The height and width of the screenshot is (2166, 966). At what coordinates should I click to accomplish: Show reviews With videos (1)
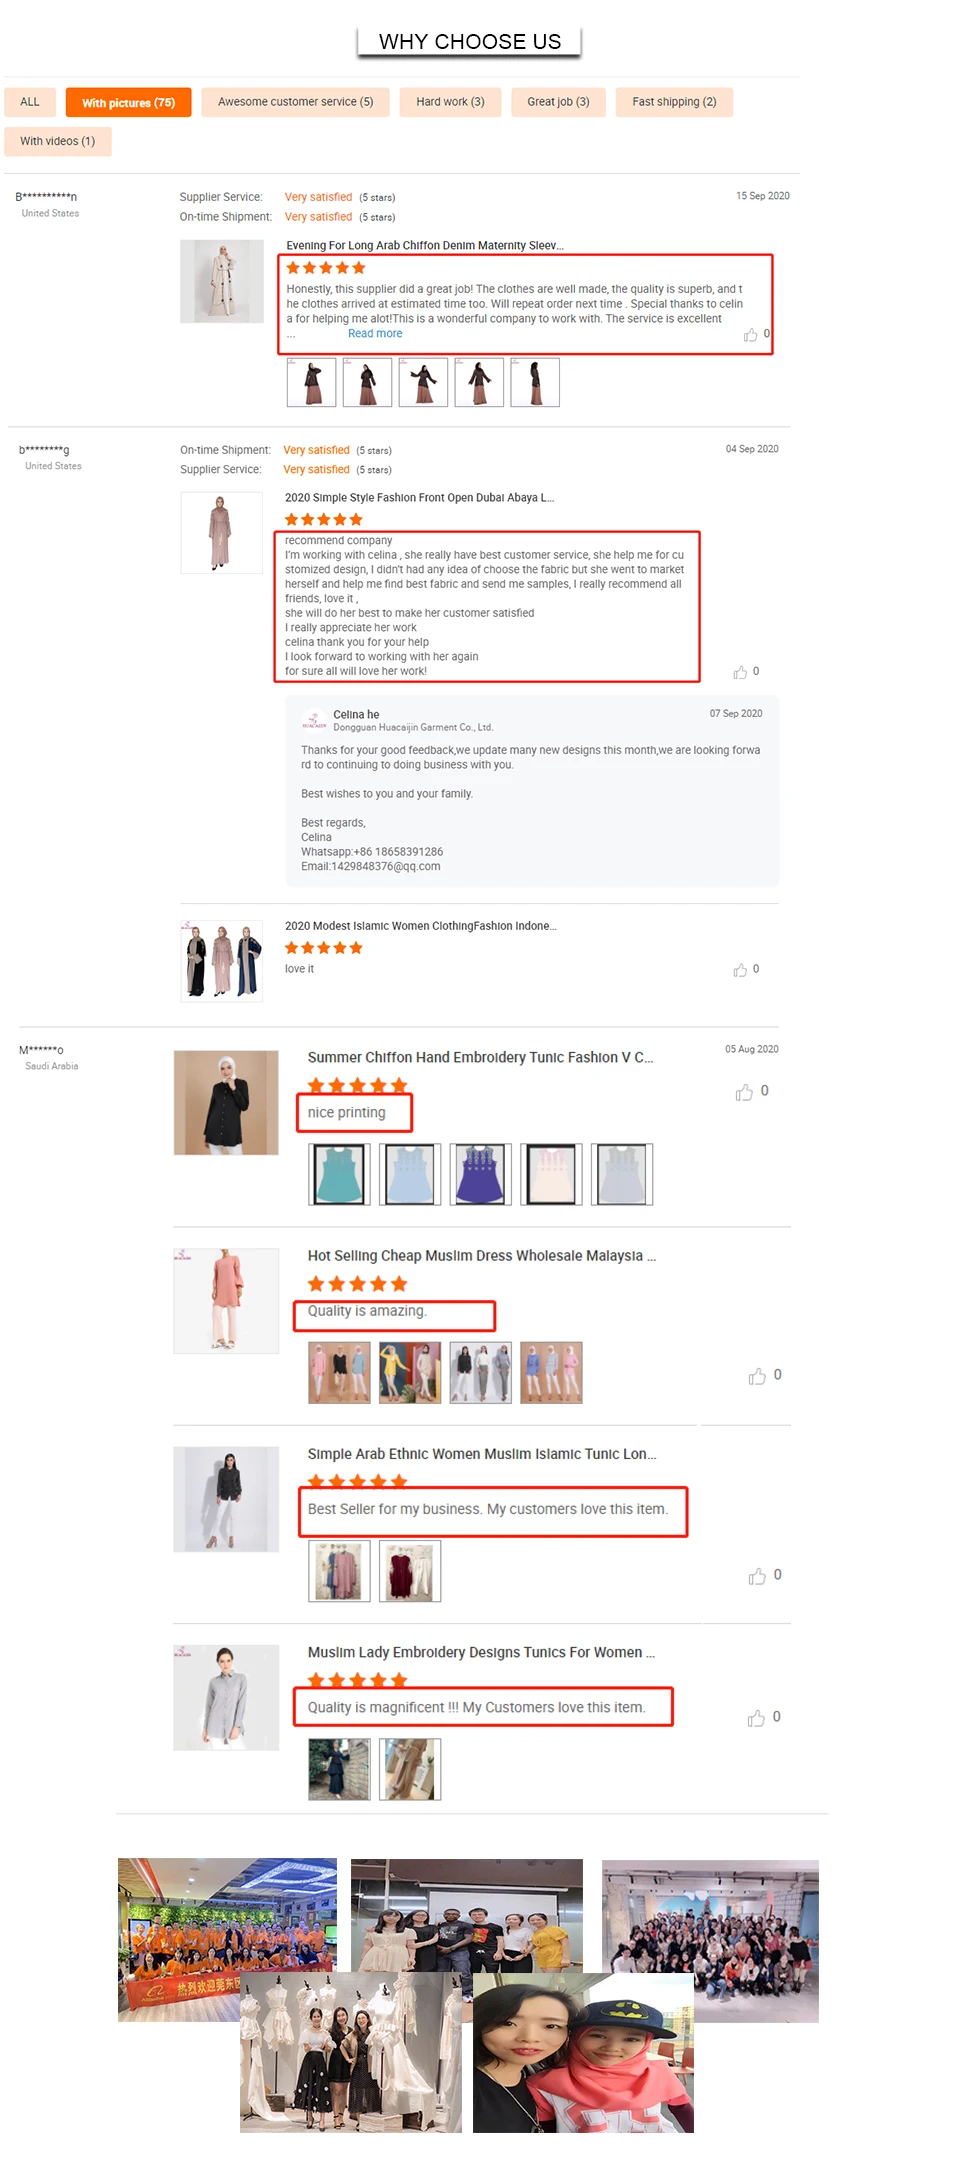pos(57,141)
